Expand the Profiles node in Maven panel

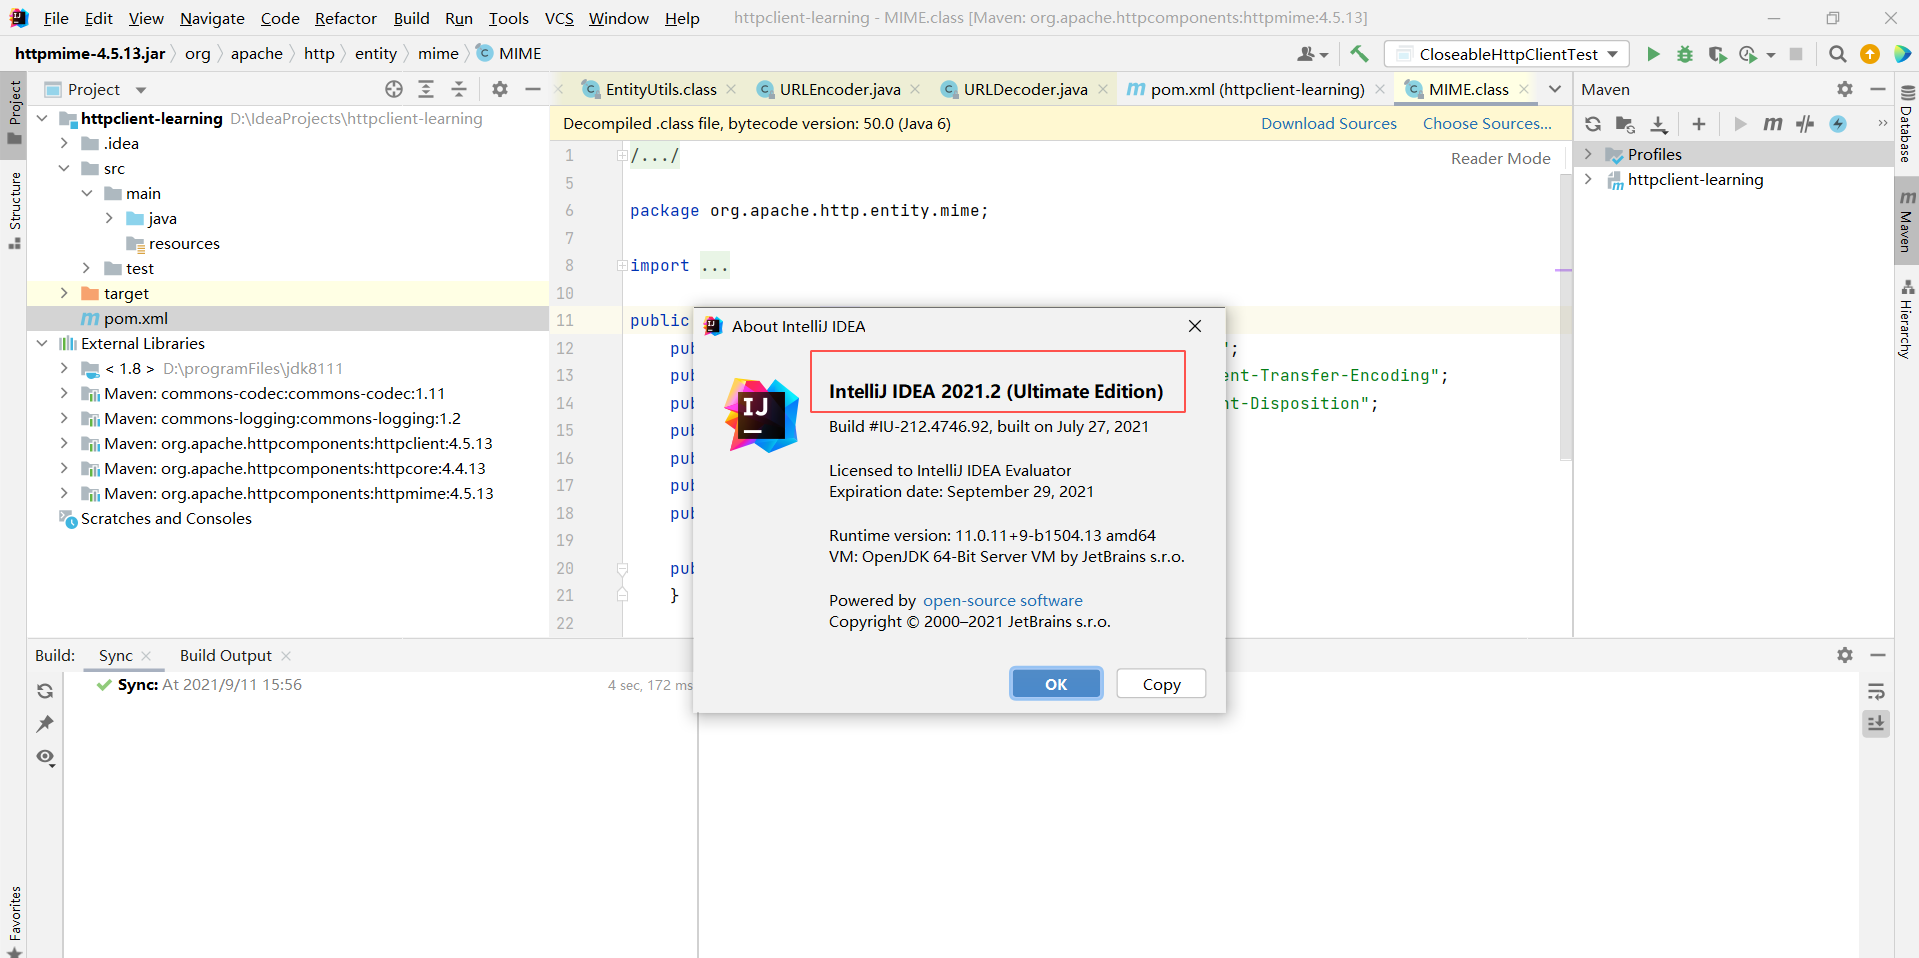coord(1588,154)
